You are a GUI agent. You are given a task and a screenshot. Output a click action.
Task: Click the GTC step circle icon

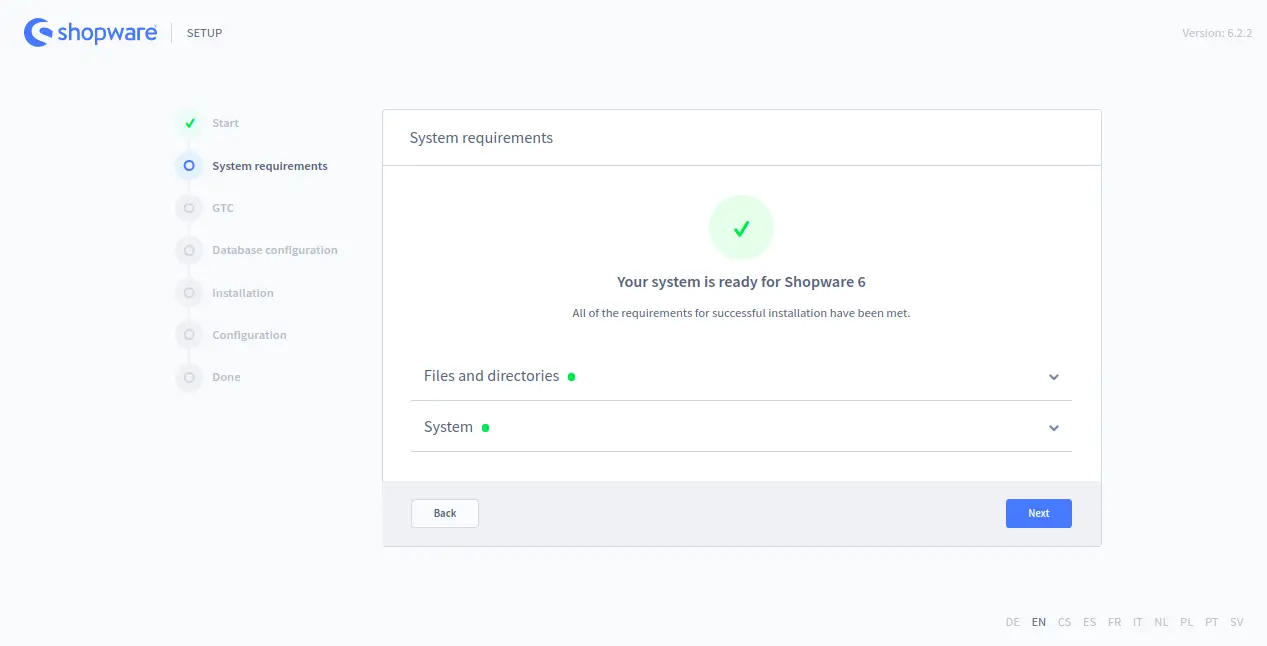(189, 208)
